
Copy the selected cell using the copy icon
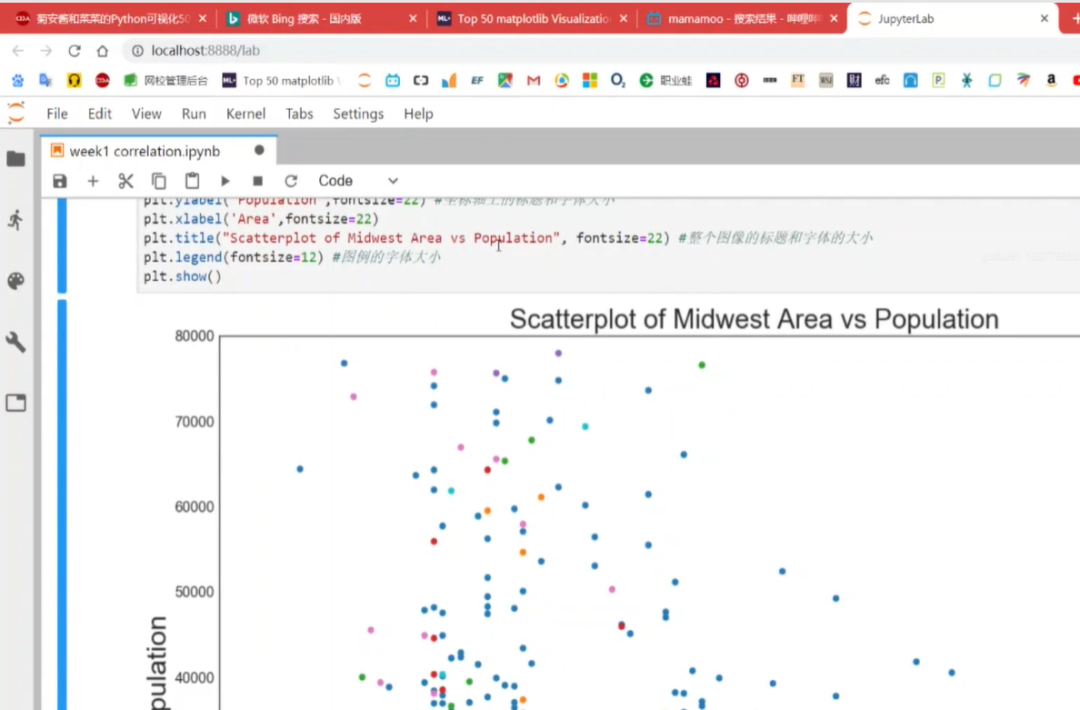[x=159, y=181]
